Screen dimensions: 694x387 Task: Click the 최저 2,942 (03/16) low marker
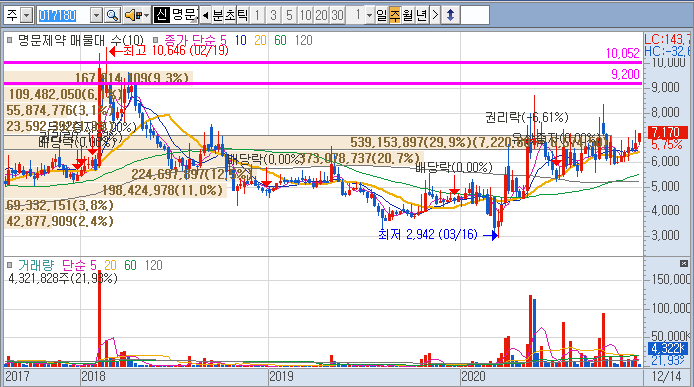click(x=438, y=235)
